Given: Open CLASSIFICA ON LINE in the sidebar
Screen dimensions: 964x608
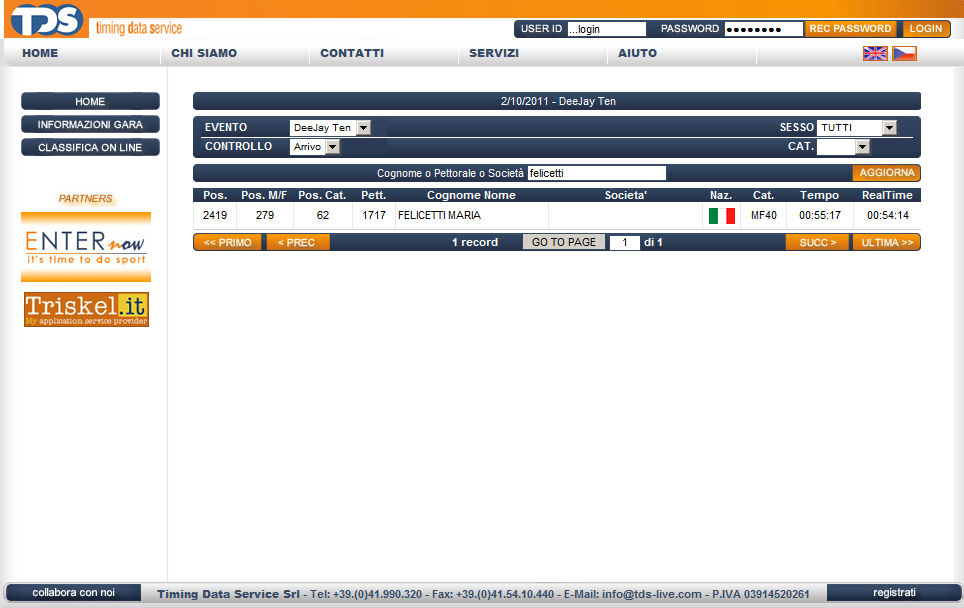Looking at the screenshot, I should pos(90,148).
